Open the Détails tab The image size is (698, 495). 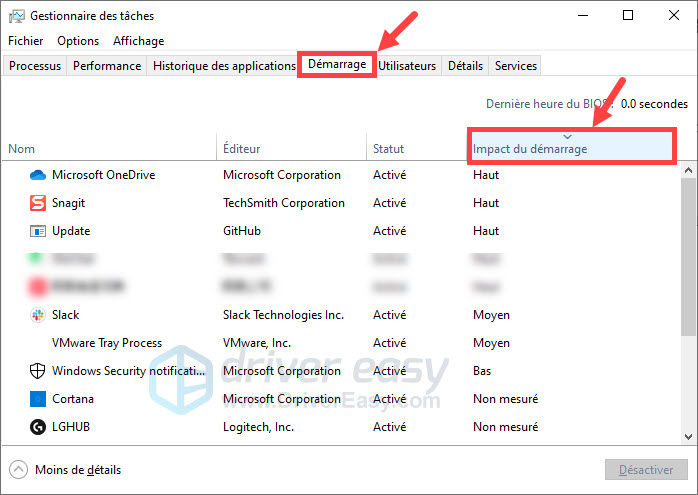point(465,66)
